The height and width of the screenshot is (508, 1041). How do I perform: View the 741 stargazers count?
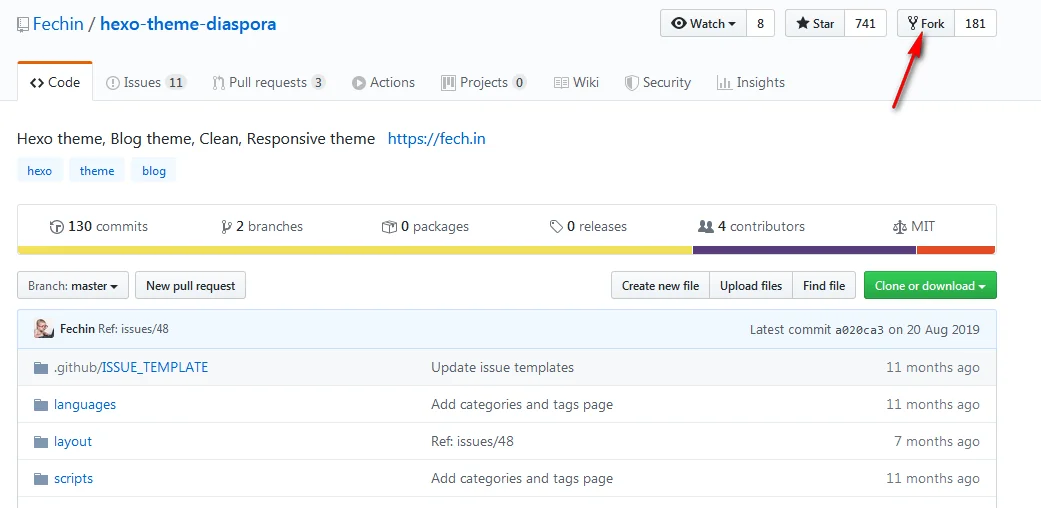(x=865, y=23)
